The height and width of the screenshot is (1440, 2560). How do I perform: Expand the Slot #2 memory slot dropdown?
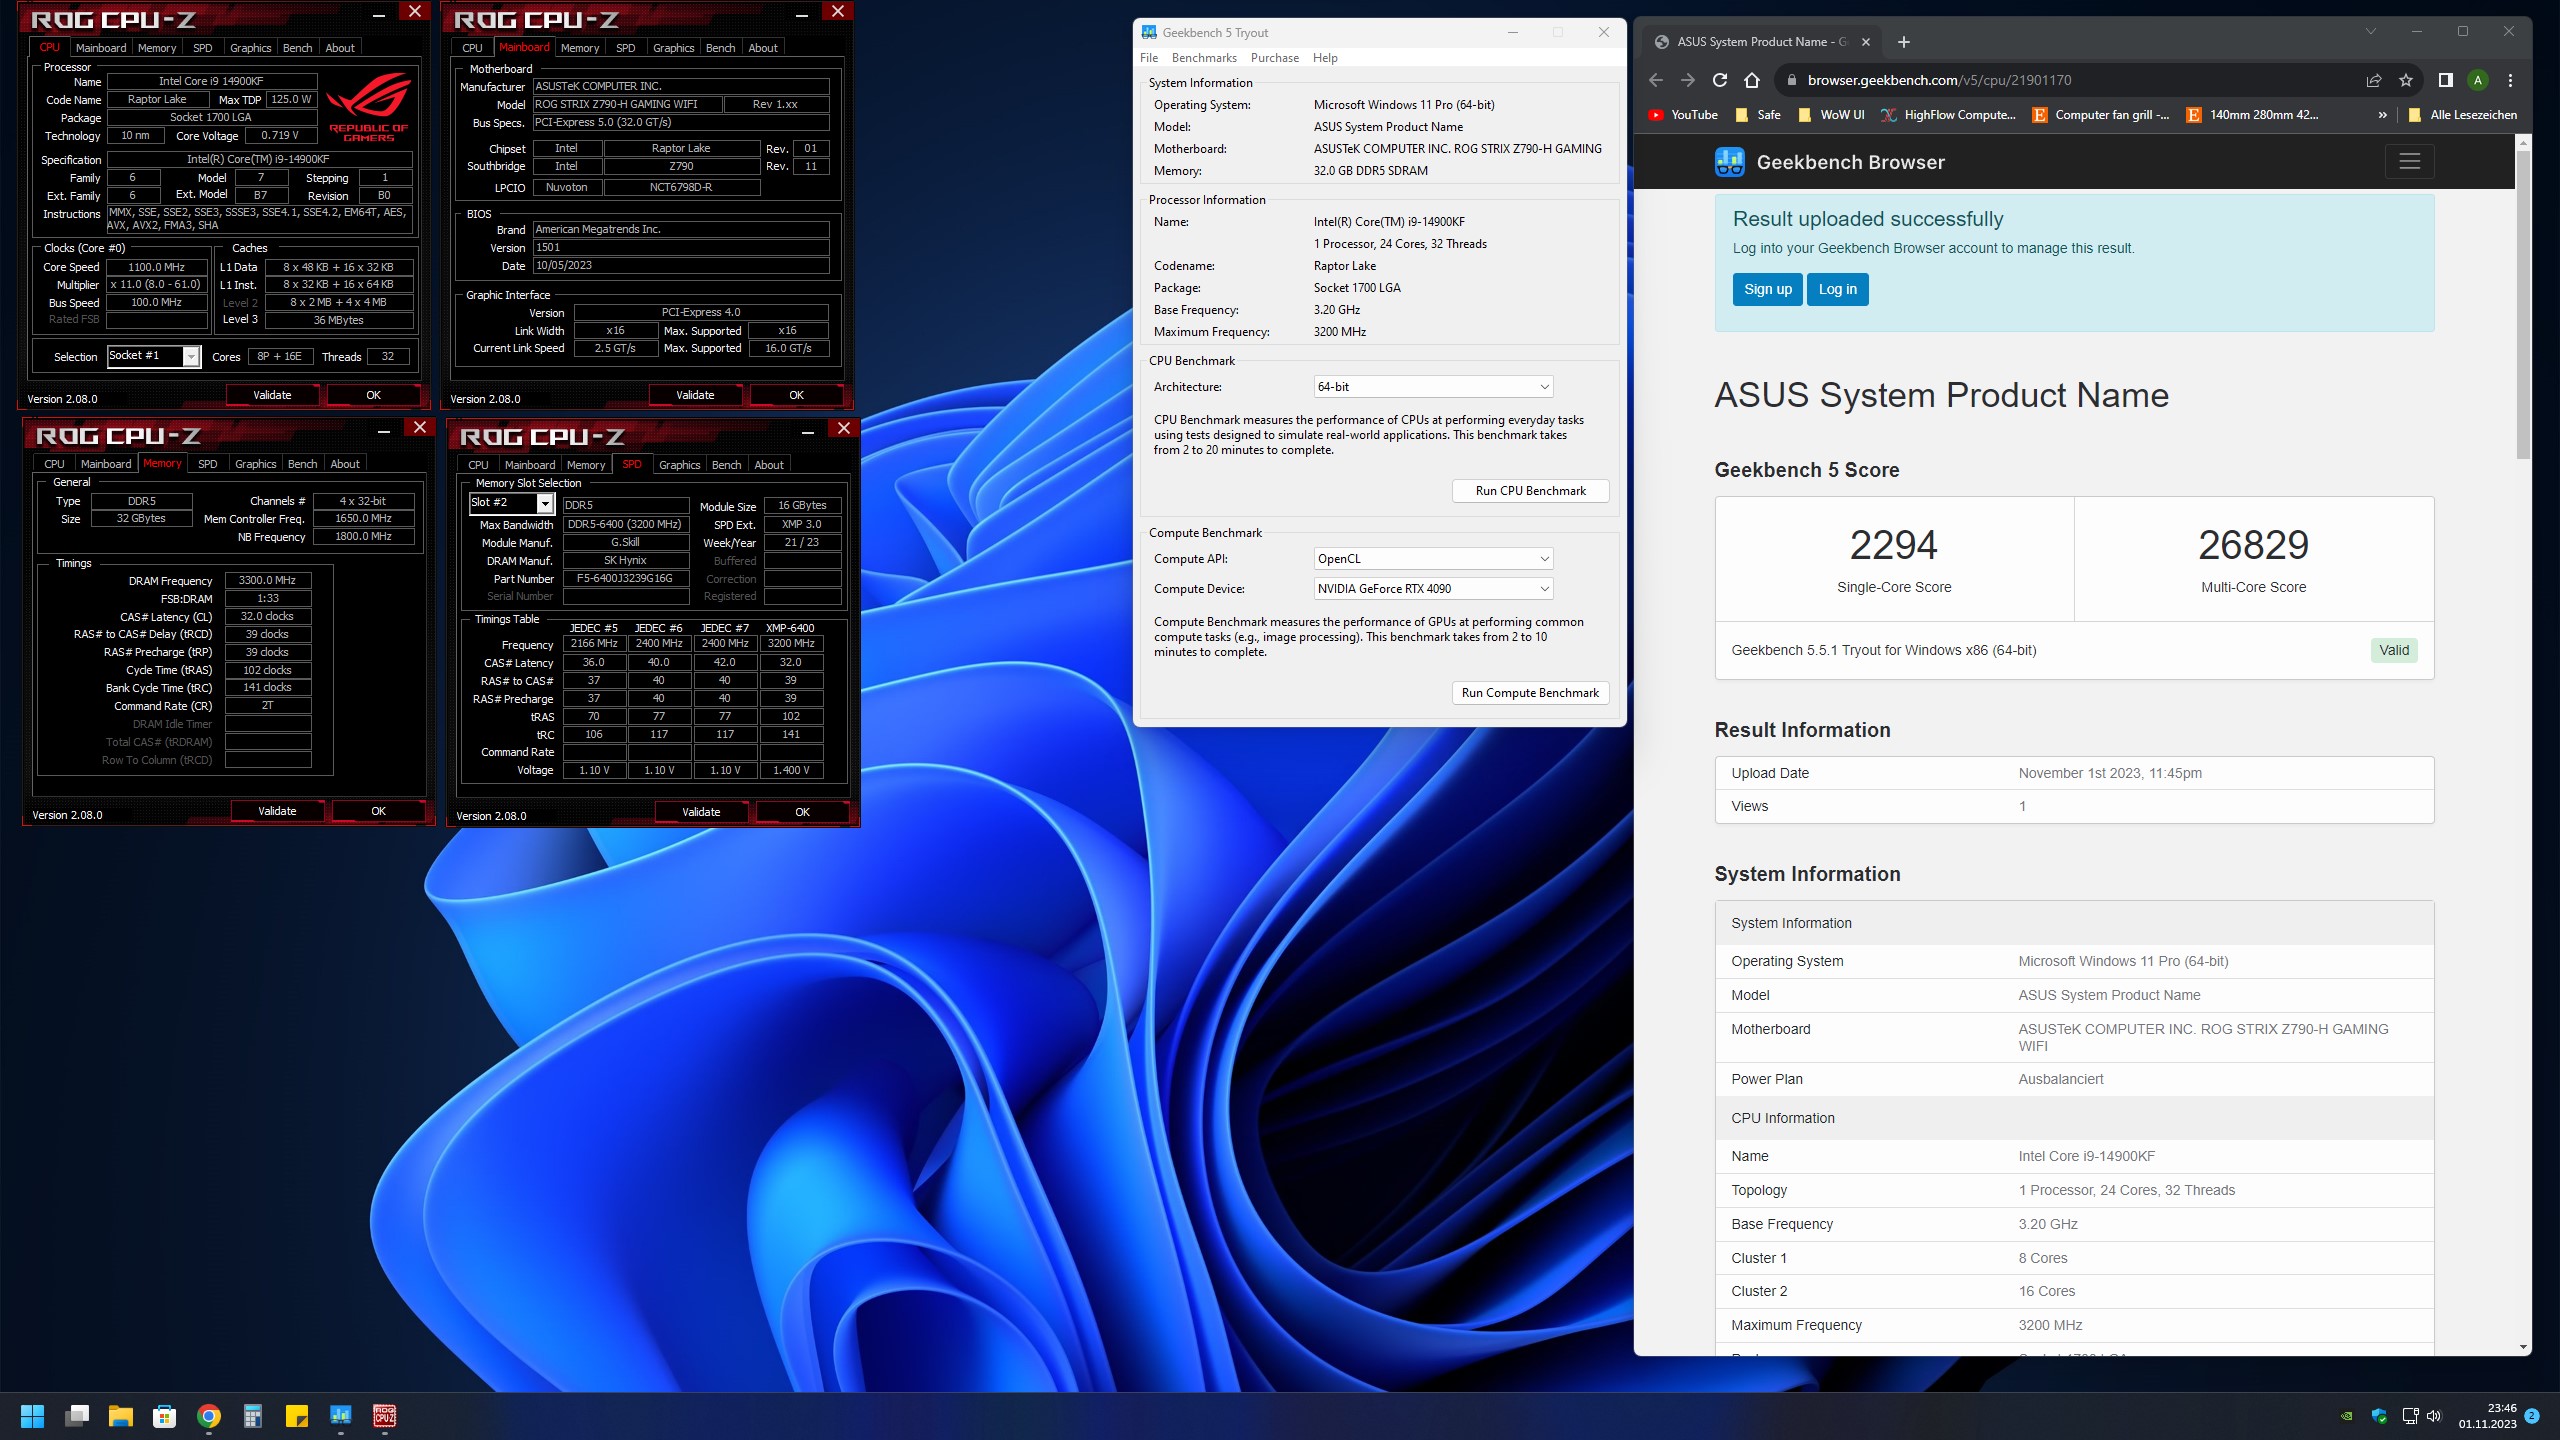(545, 503)
